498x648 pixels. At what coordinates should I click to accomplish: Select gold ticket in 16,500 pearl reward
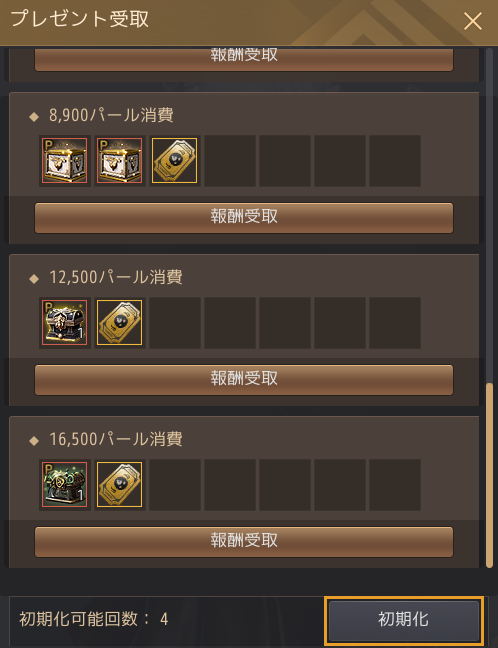(119, 485)
